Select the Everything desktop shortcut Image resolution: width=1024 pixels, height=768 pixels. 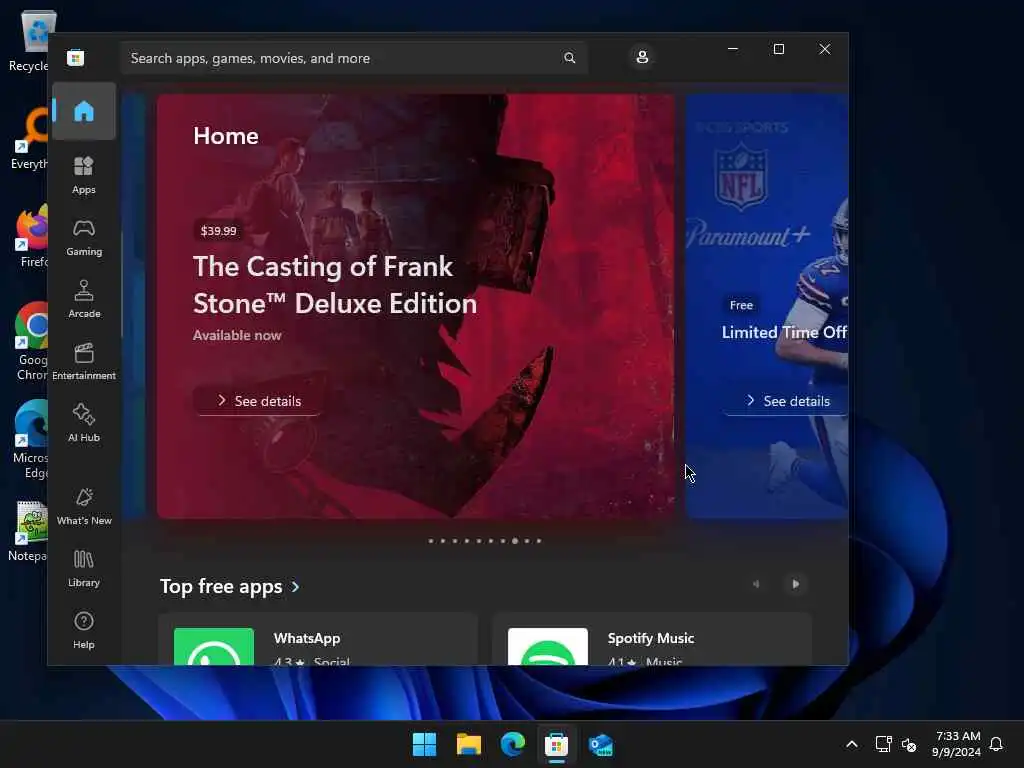click(29, 138)
